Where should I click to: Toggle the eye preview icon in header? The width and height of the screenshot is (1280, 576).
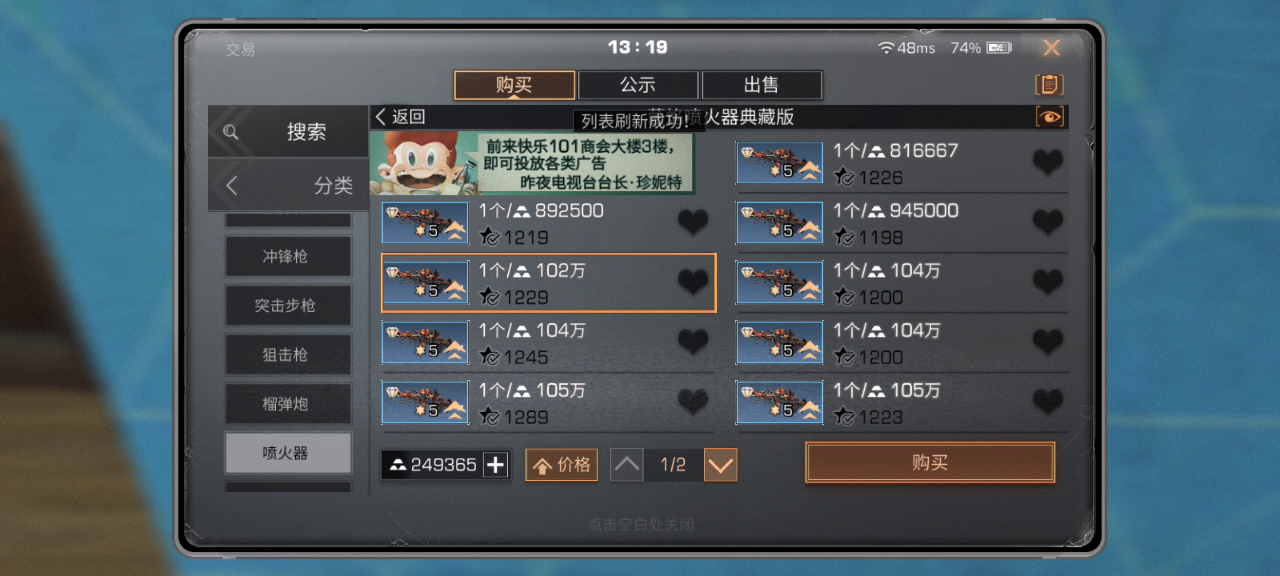point(1050,117)
